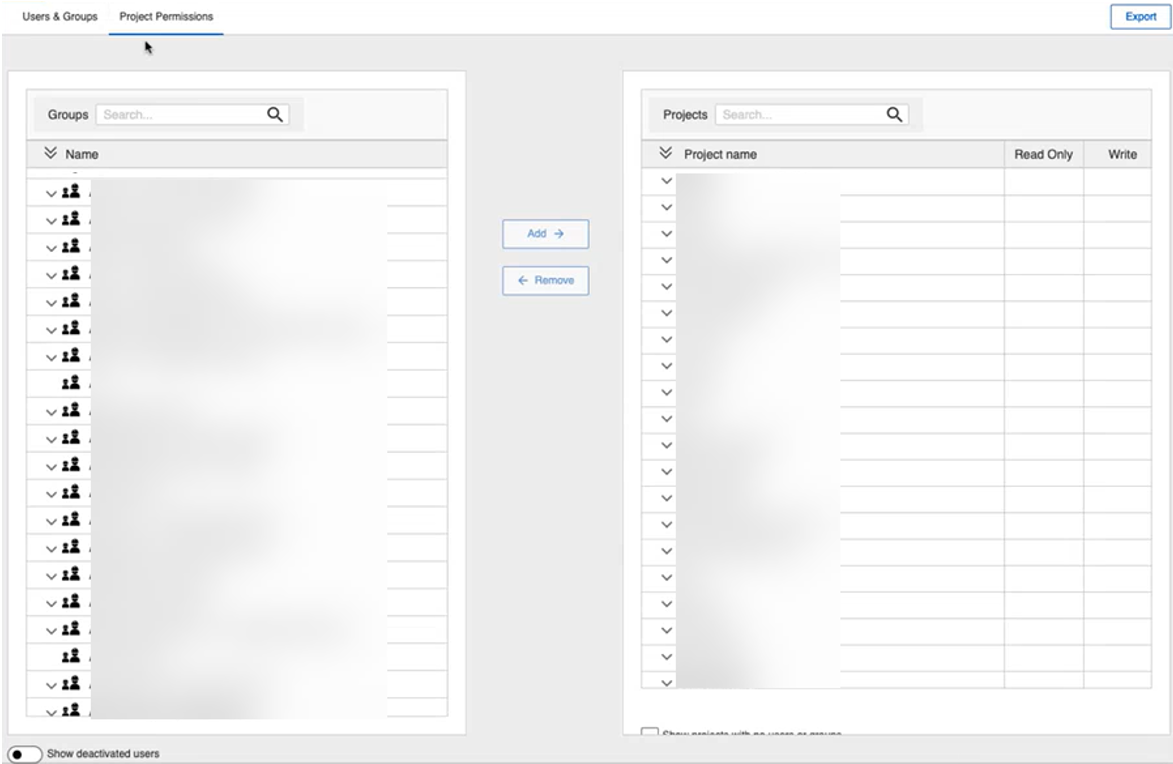This screenshot has width=1173, height=764.
Task: Click the Groups panel label
Action: pyautogui.click(x=68, y=114)
